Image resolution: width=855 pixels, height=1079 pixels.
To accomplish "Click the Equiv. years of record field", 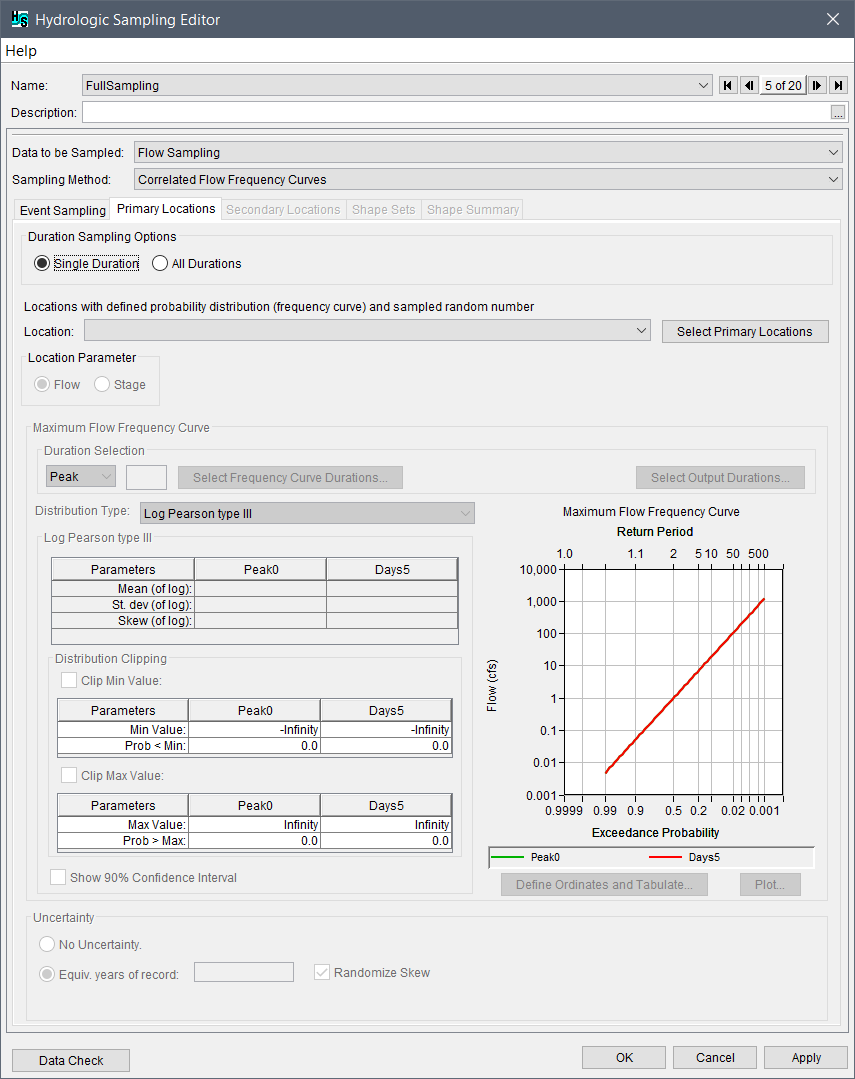I will [244, 972].
